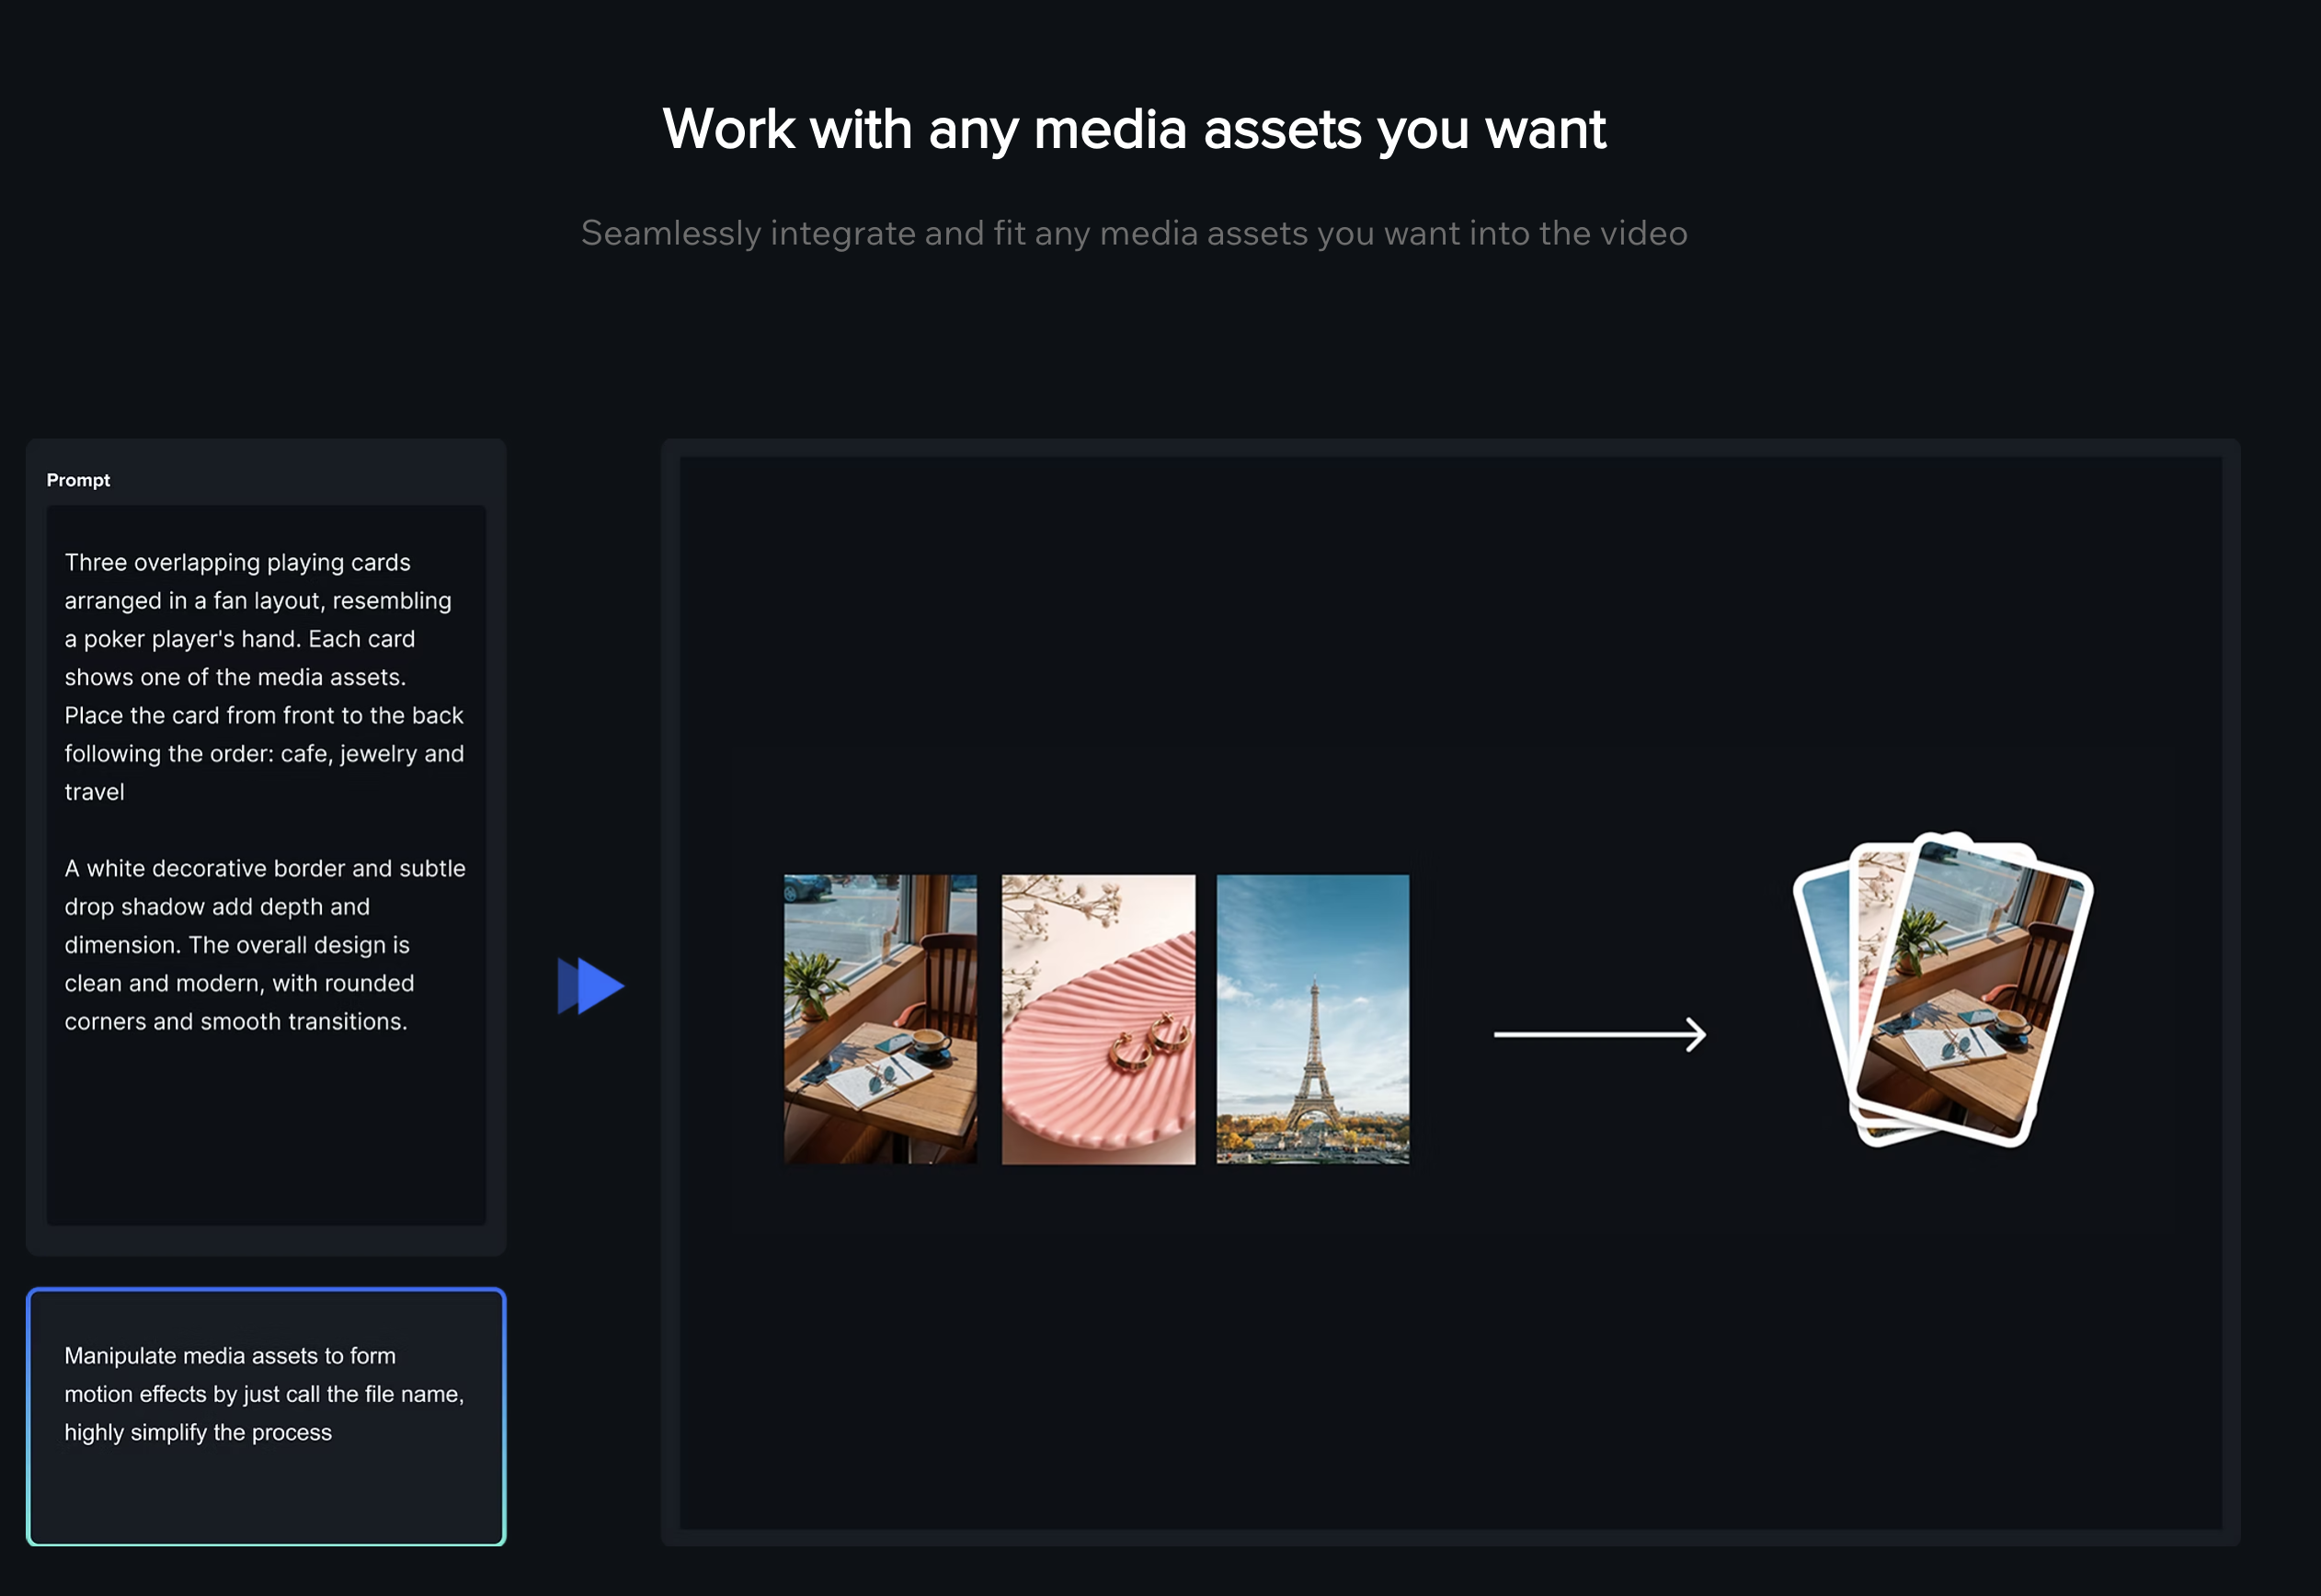The height and width of the screenshot is (1596, 2321).
Task: Click the white right-pointing arrow
Action: [1599, 1034]
